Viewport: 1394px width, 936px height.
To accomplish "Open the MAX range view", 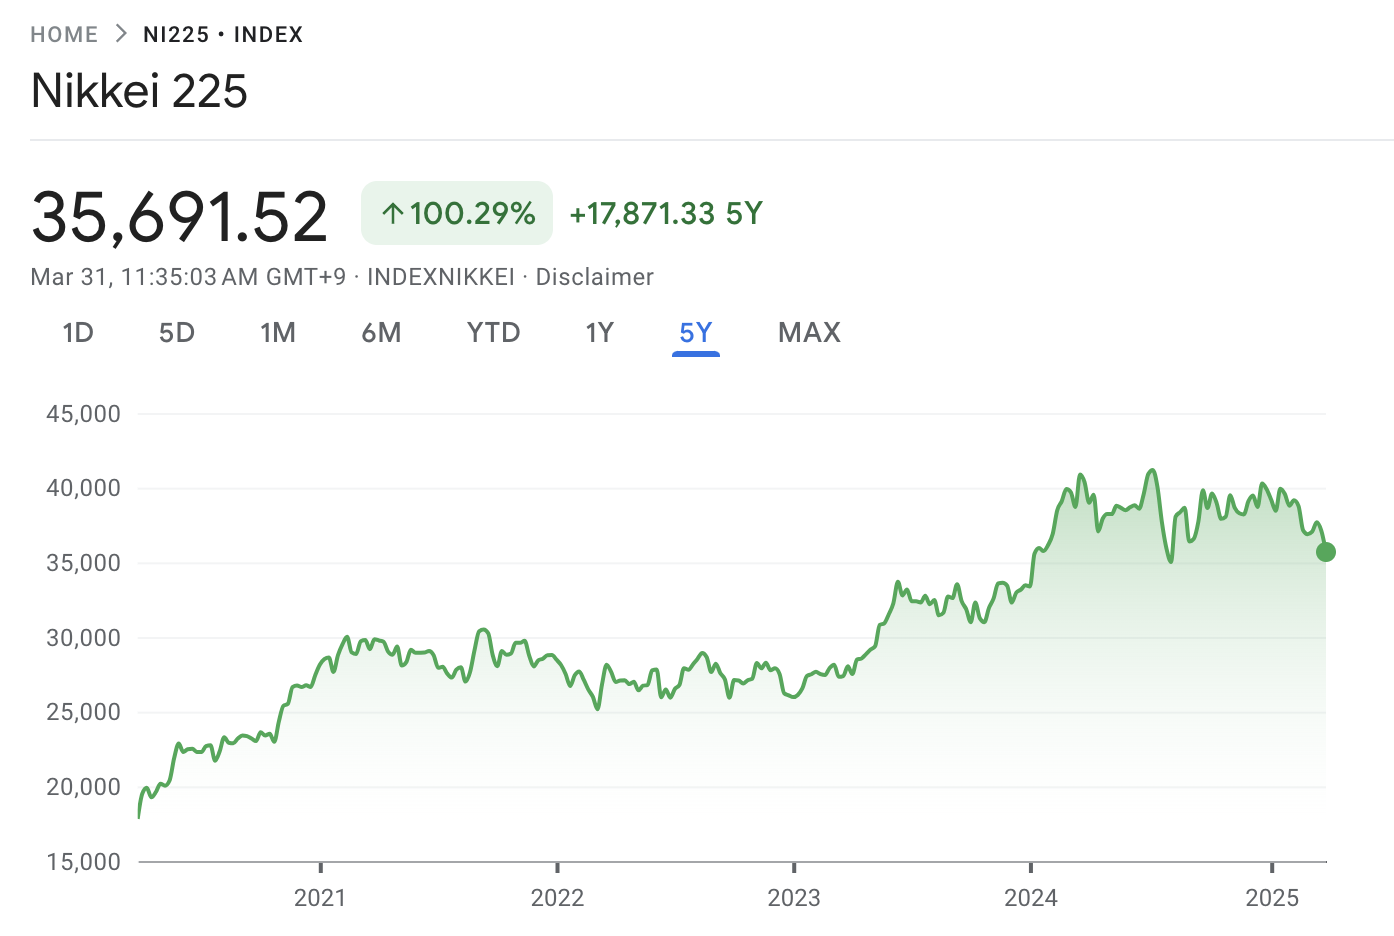I will point(809,333).
